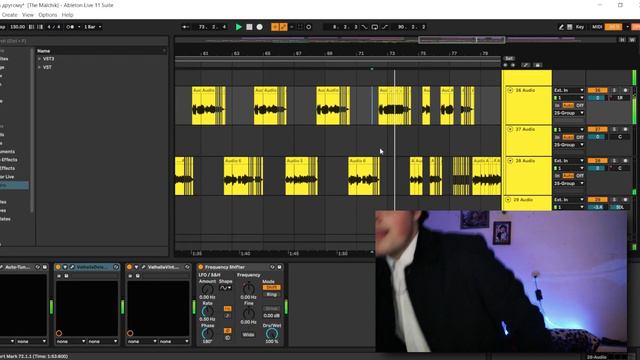Open the LFO Shape waveform menu

[225, 288]
